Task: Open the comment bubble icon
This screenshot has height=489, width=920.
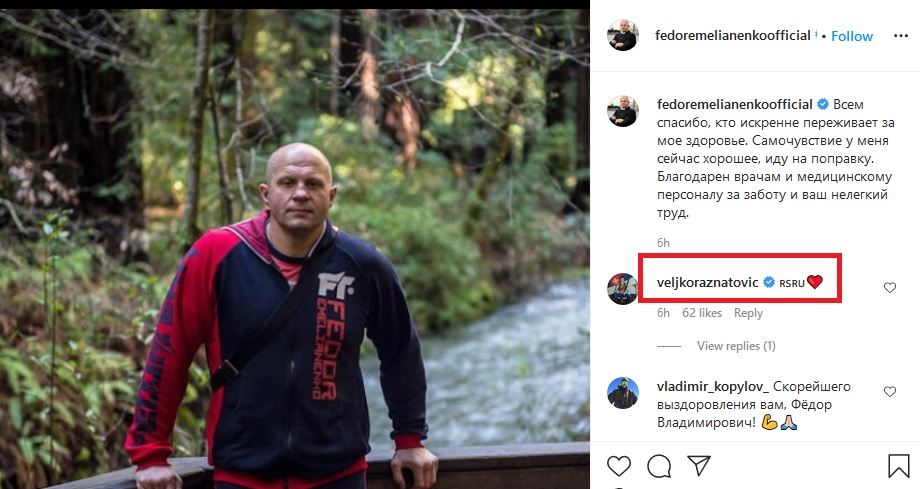Action: click(658, 466)
